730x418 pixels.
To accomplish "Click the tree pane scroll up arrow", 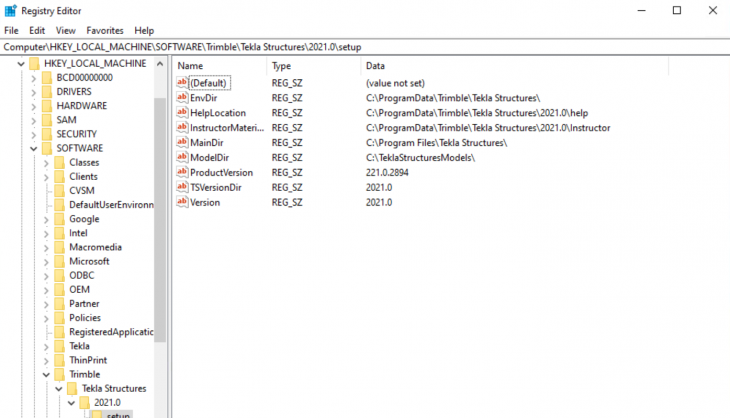I will click(160, 64).
